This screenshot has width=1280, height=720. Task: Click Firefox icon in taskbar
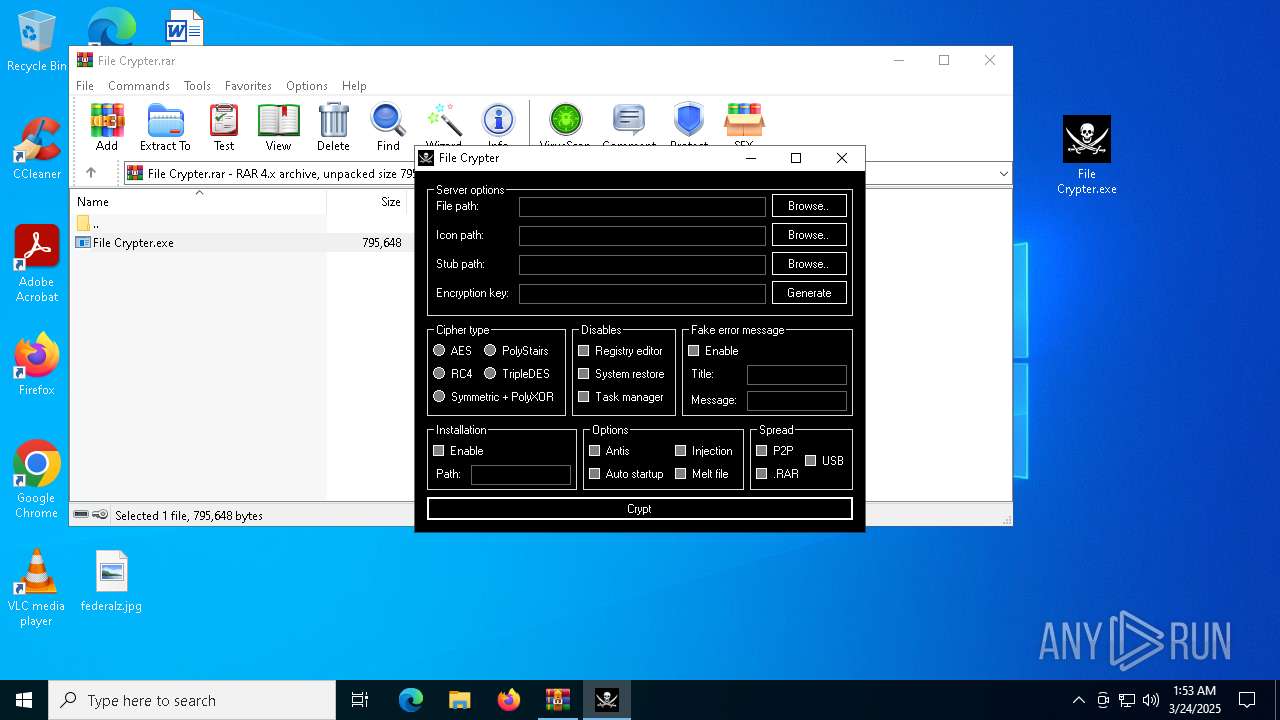click(509, 700)
